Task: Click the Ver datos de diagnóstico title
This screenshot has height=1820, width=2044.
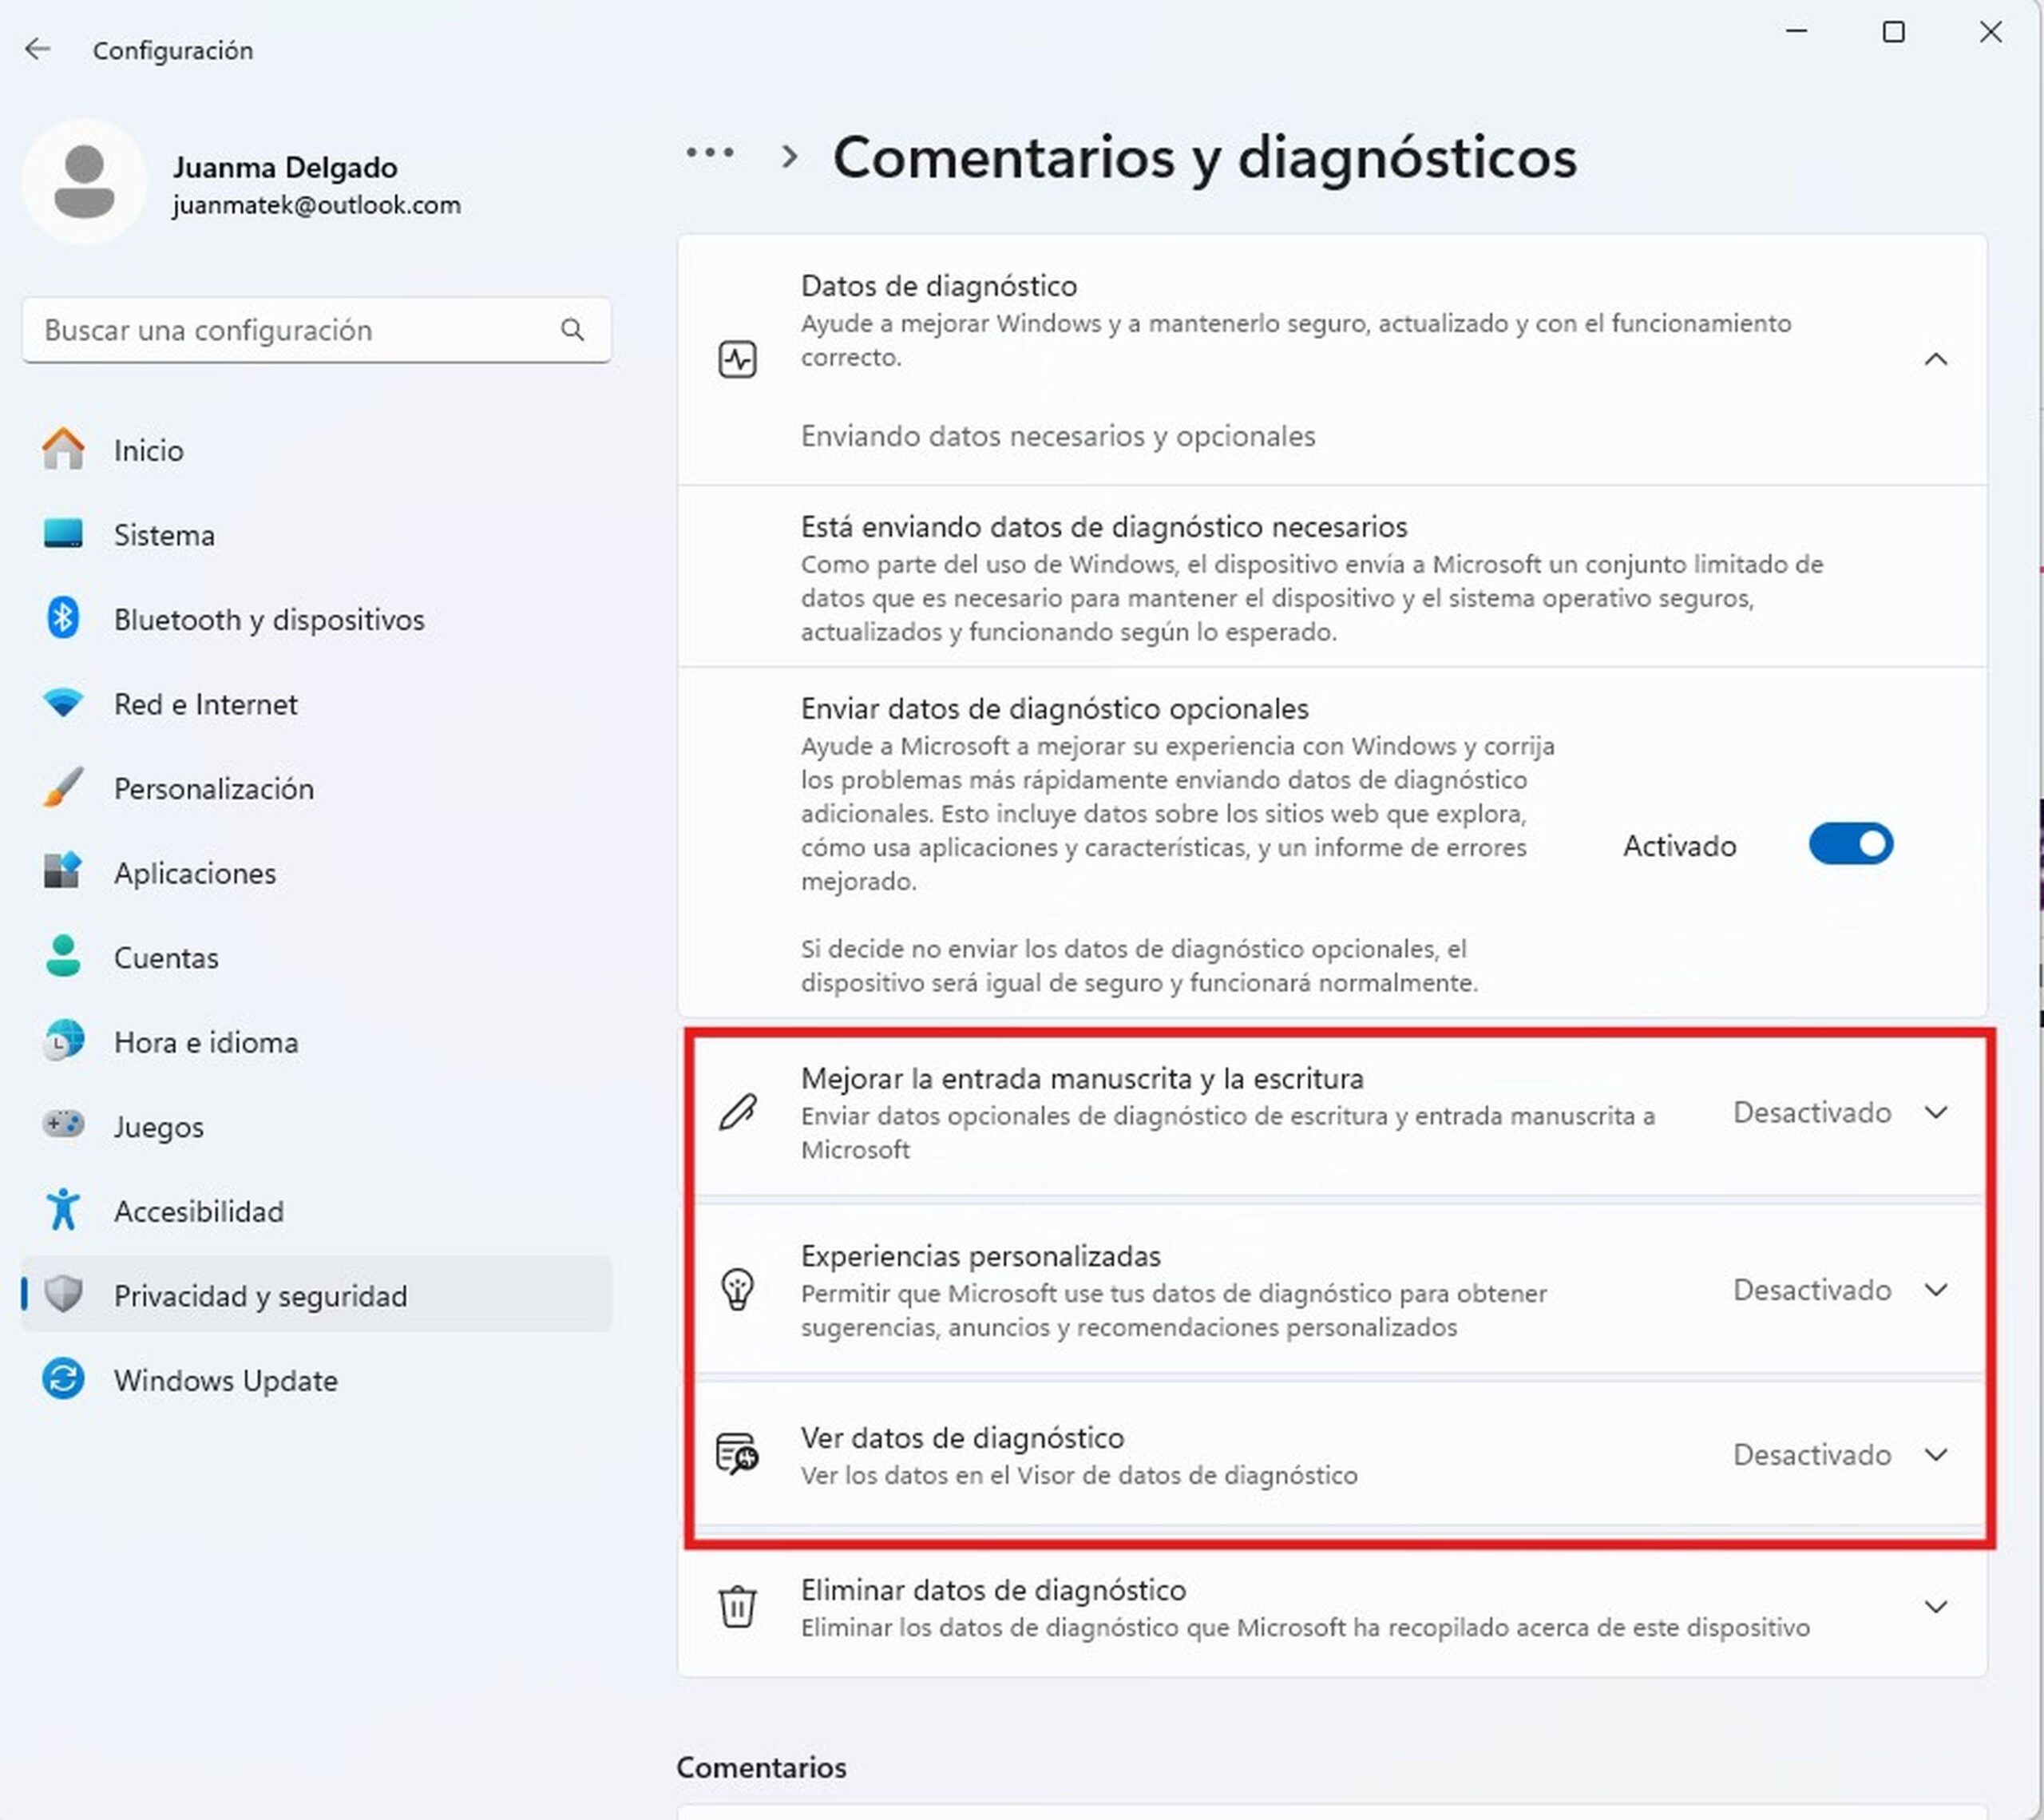Action: coord(962,1437)
